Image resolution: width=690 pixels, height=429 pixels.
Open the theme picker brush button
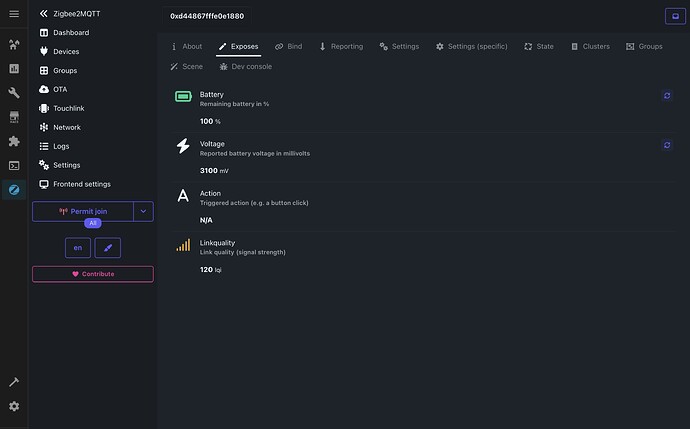coord(108,248)
